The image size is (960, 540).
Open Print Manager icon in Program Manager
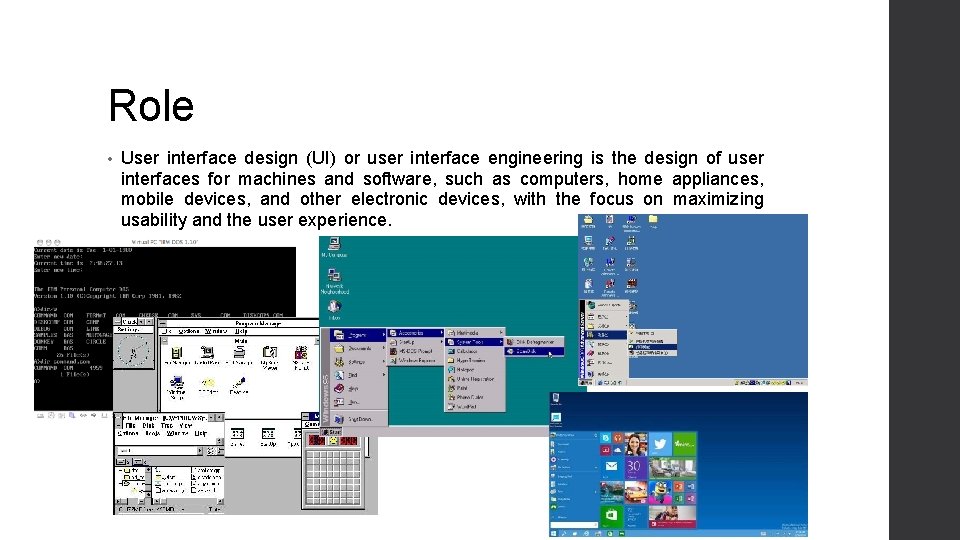point(239,356)
